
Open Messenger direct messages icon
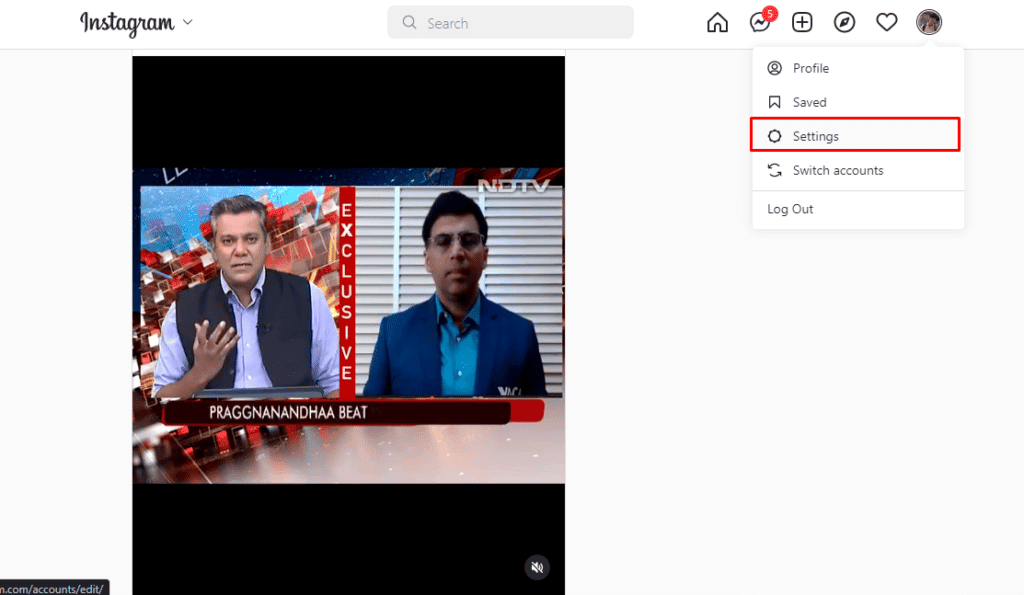pos(759,23)
